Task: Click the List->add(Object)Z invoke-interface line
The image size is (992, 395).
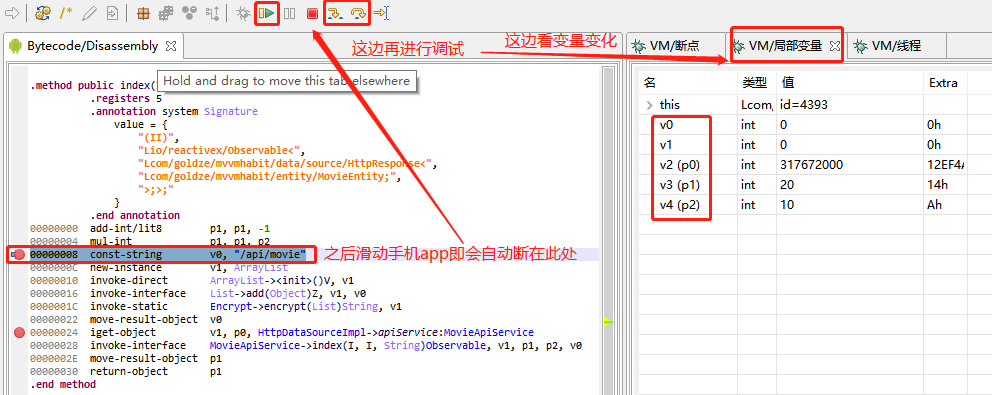Action: coord(197,294)
